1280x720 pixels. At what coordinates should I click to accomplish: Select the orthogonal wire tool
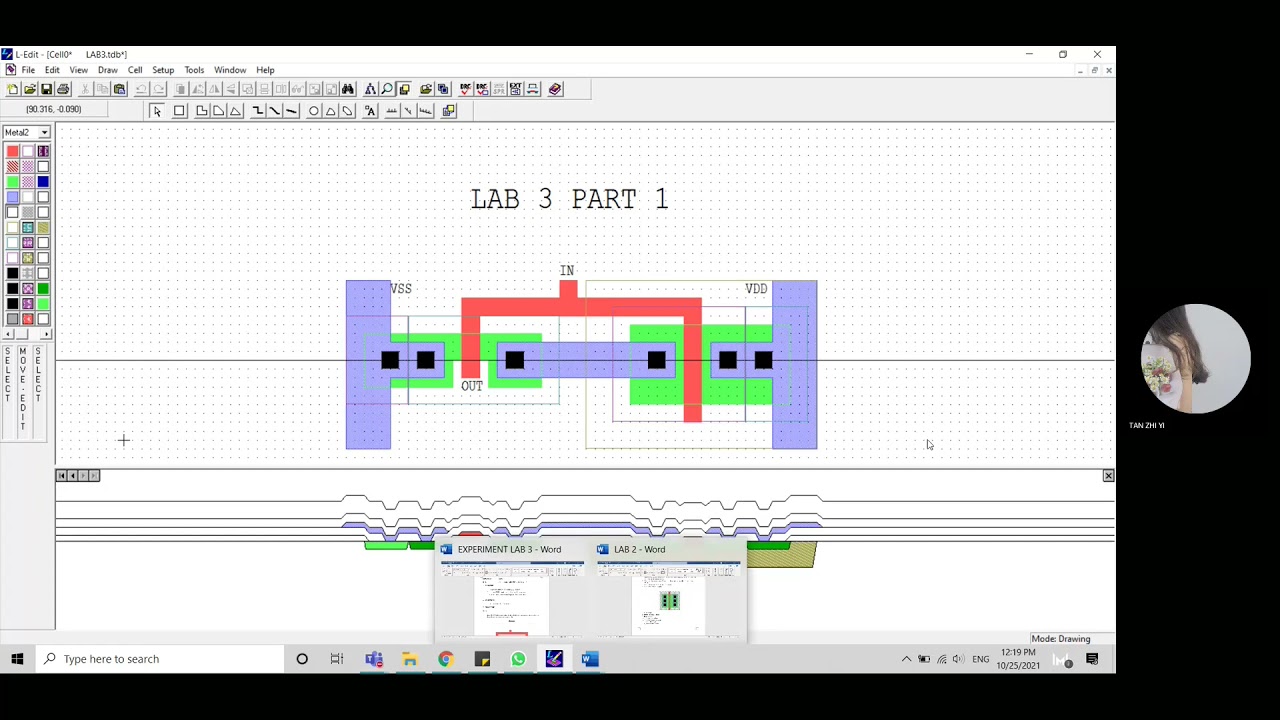pyautogui.click(x=257, y=111)
